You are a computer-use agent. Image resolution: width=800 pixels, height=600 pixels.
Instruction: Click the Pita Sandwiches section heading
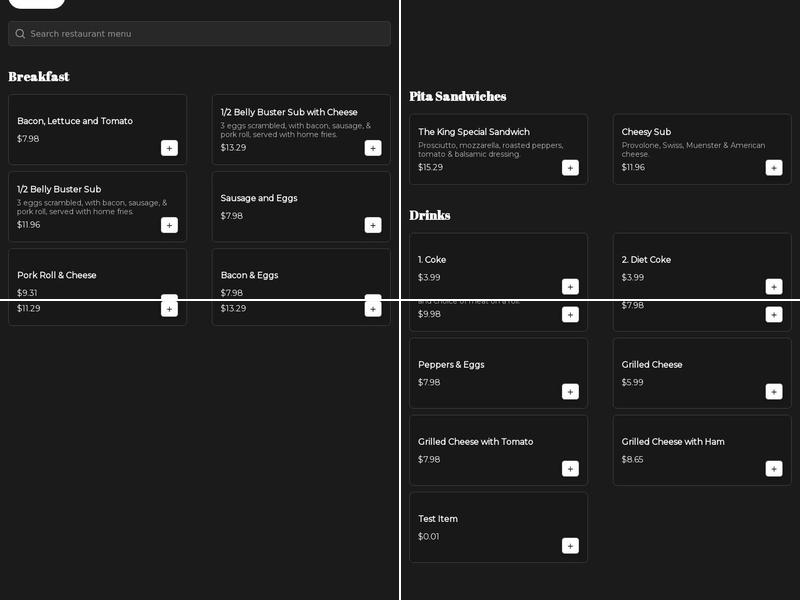457,97
